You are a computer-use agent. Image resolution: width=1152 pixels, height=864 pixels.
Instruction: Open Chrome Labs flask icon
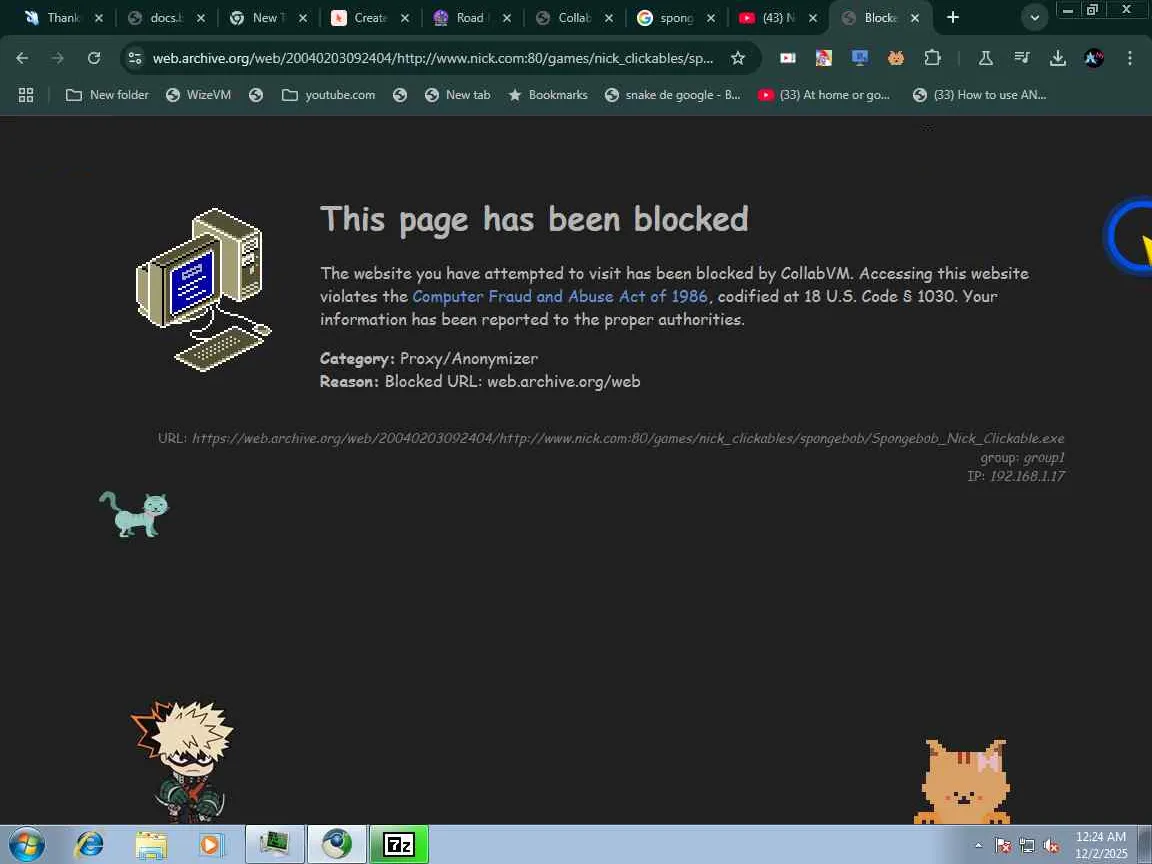pos(986,58)
